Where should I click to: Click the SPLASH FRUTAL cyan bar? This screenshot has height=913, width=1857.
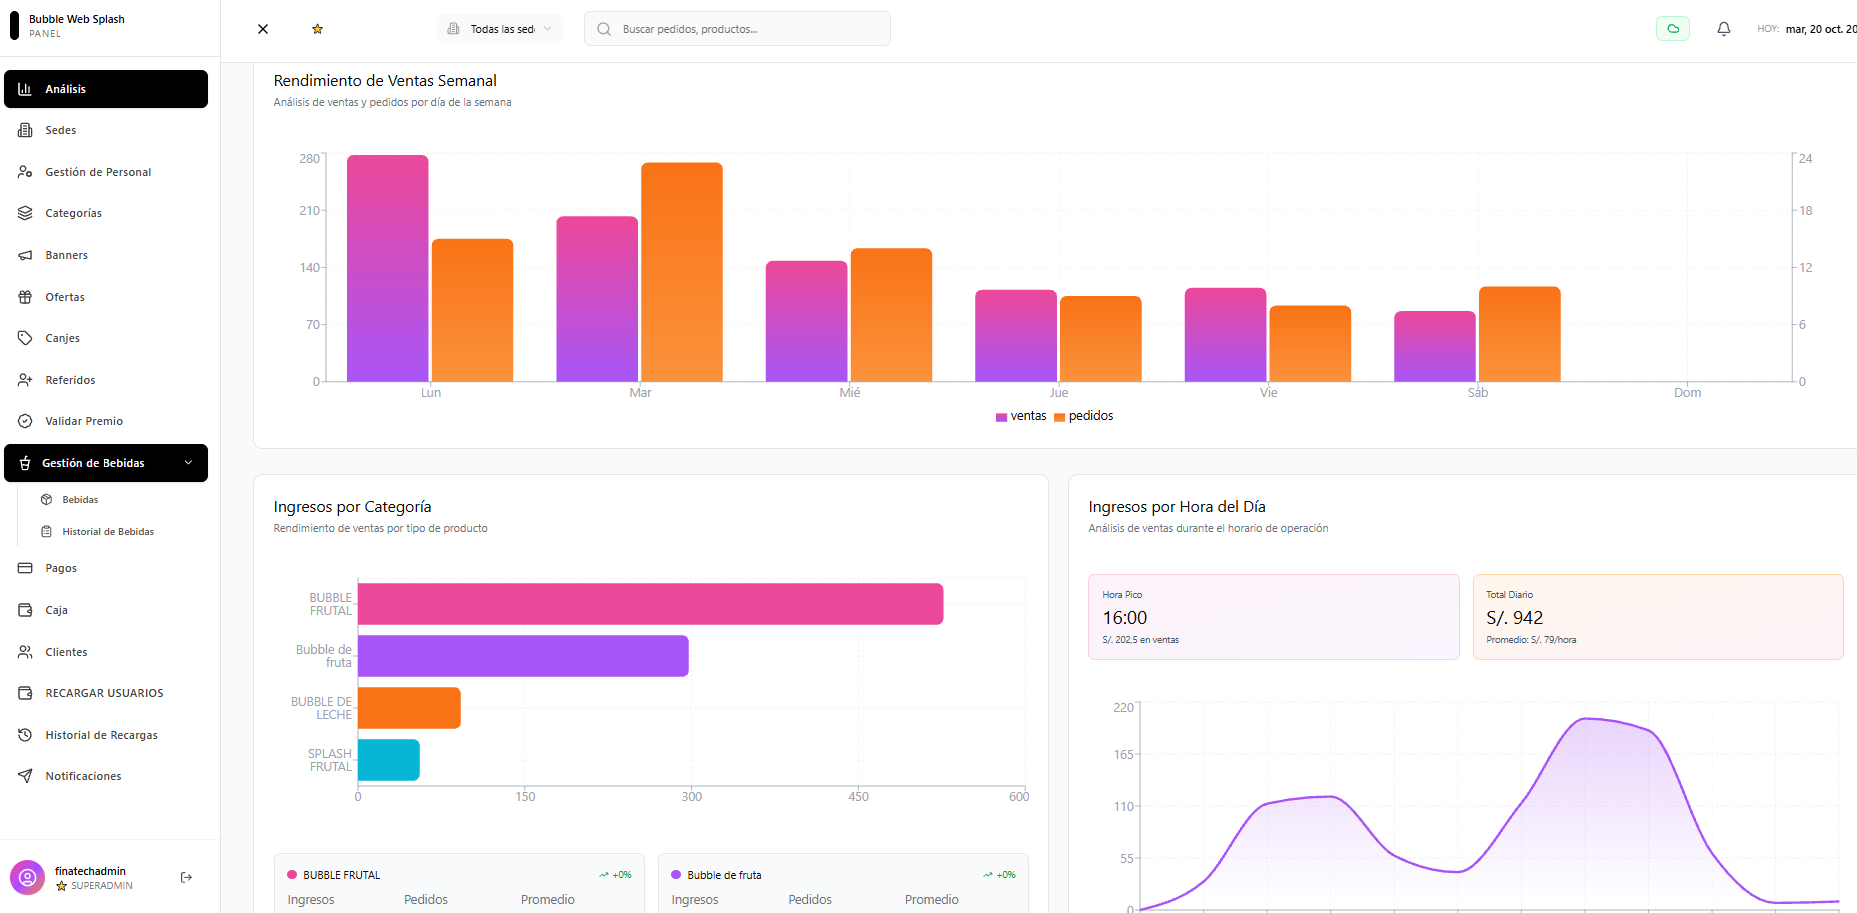tap(389, 760)
